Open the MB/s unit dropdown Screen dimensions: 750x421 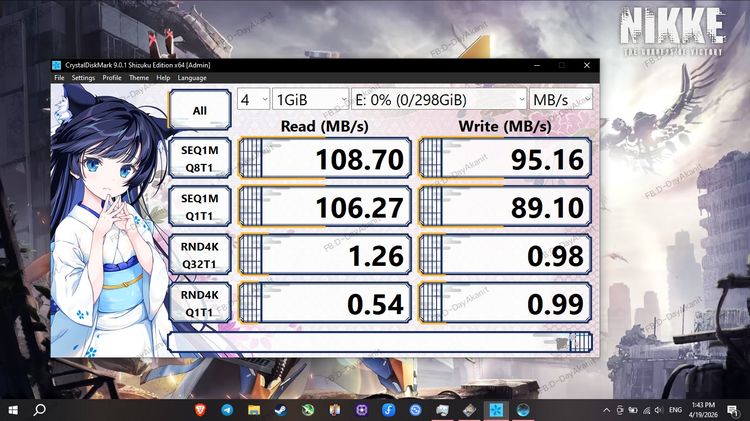(561, 100)
